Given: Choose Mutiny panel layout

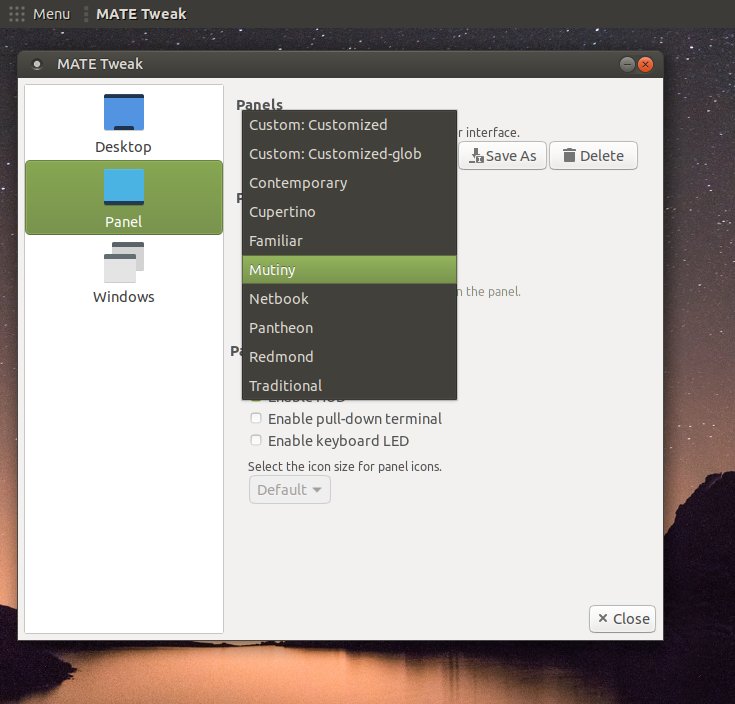Looking at the screenshot, I should [x=349, y=270].
